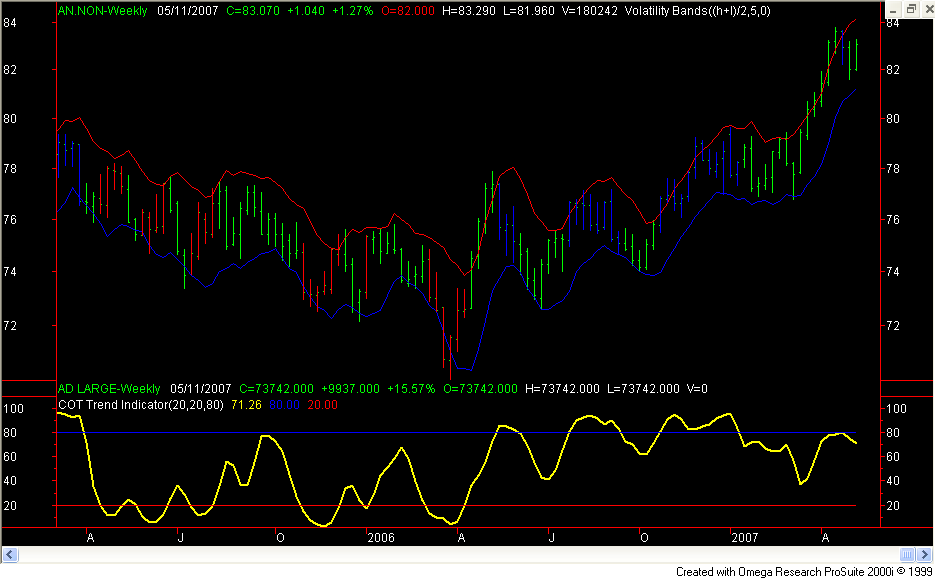Click the red 20.00 threshold value
This screenshot has width=935, height=578.
323,405
